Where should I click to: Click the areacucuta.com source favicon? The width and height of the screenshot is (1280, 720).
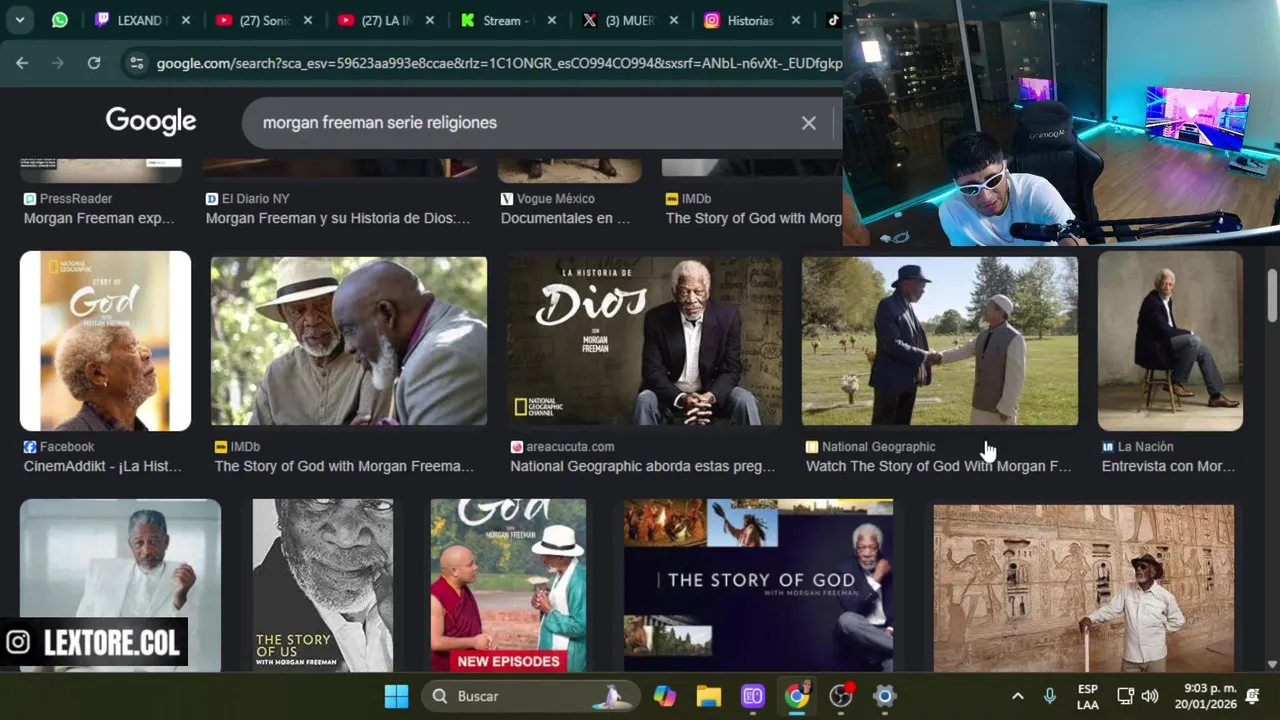(517, 447)
